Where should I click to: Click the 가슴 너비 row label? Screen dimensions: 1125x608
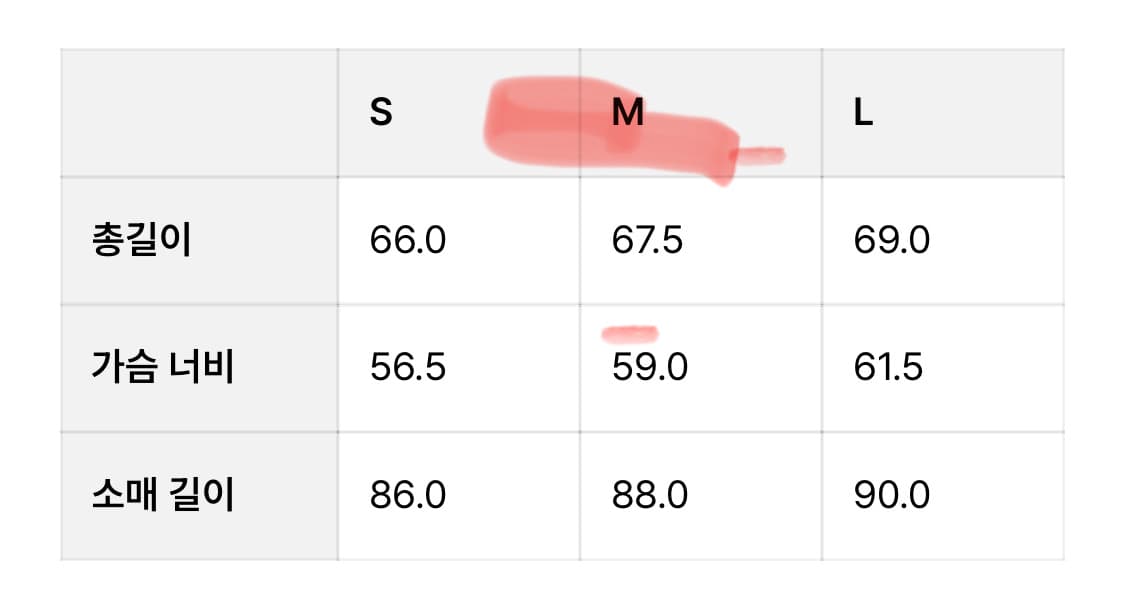(x=162, y=368)
